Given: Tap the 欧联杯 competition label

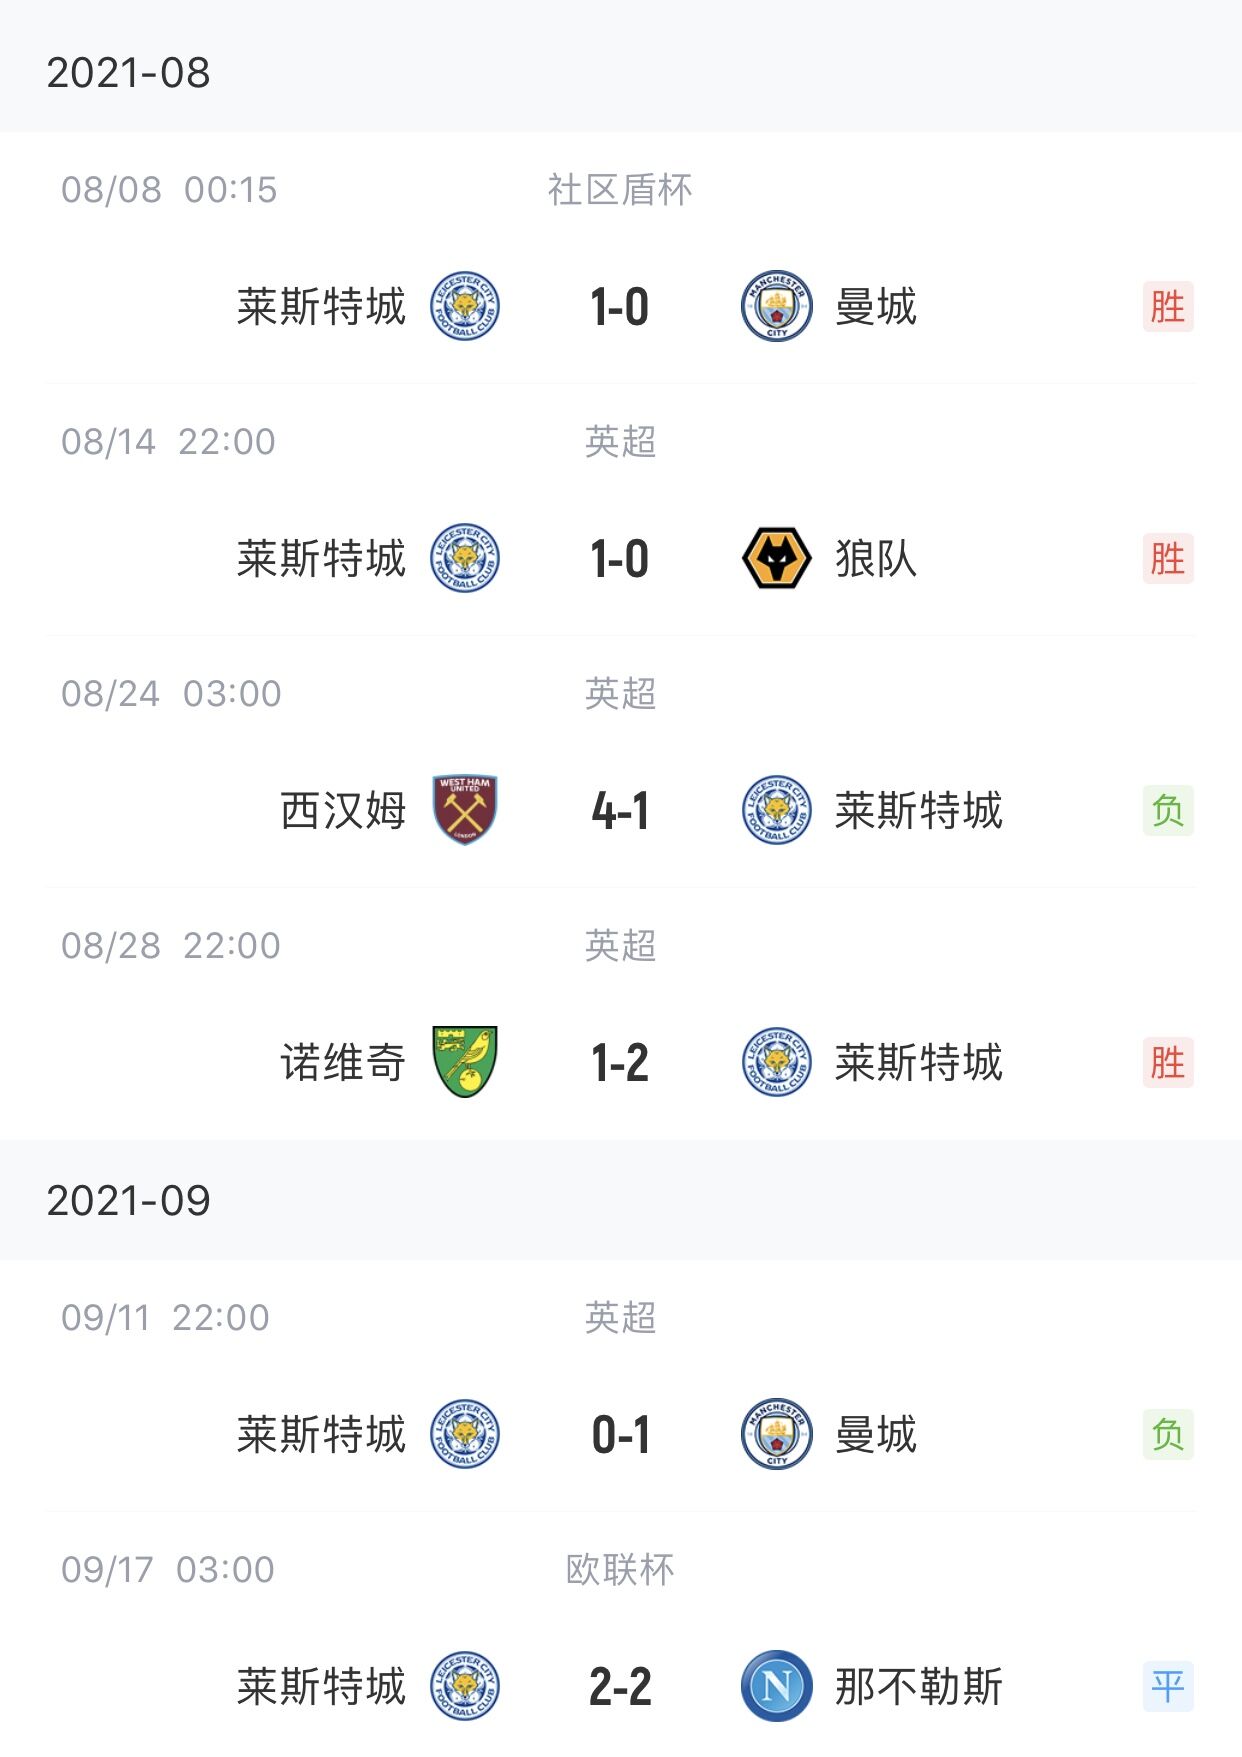Looking at the screenshot, I should coord(620,1570).
